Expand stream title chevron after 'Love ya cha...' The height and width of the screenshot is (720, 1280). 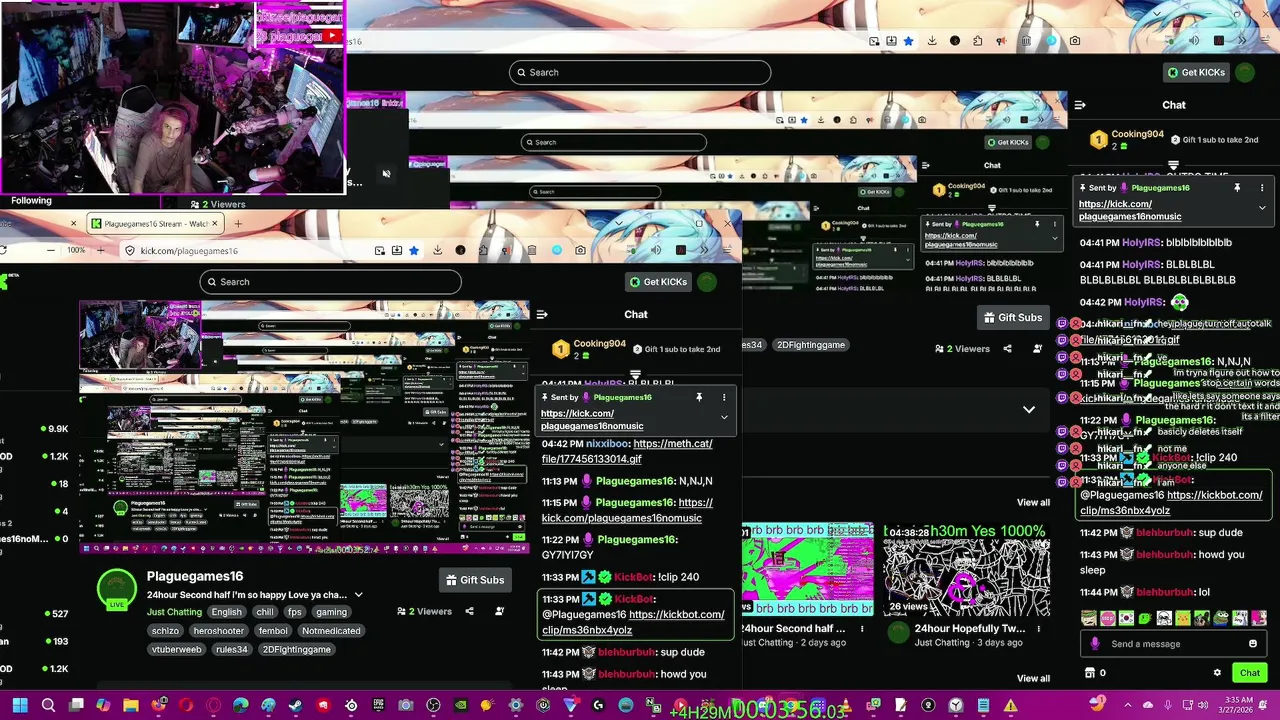pyautogui.click(x=358, y=595)
